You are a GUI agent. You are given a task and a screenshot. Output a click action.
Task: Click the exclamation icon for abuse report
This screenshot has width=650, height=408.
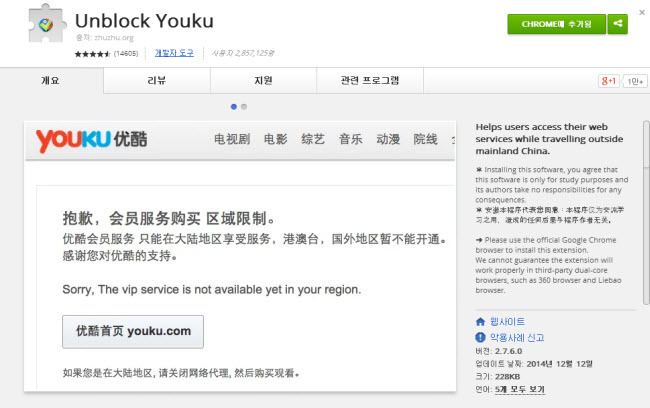click(x=480, y=336)
